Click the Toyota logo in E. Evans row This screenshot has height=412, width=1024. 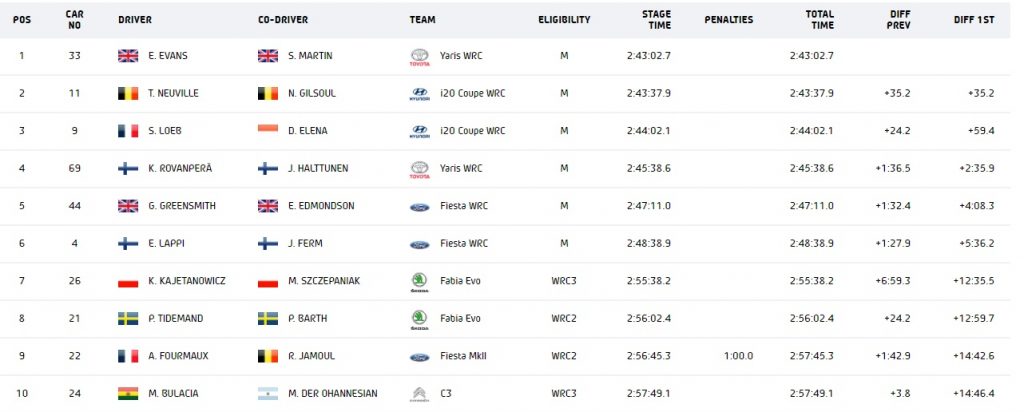click(x=419, y=57)
